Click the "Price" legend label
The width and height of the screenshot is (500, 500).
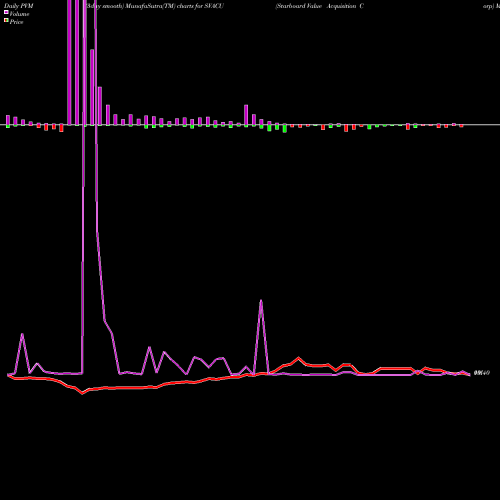click(x=16, y=22)
